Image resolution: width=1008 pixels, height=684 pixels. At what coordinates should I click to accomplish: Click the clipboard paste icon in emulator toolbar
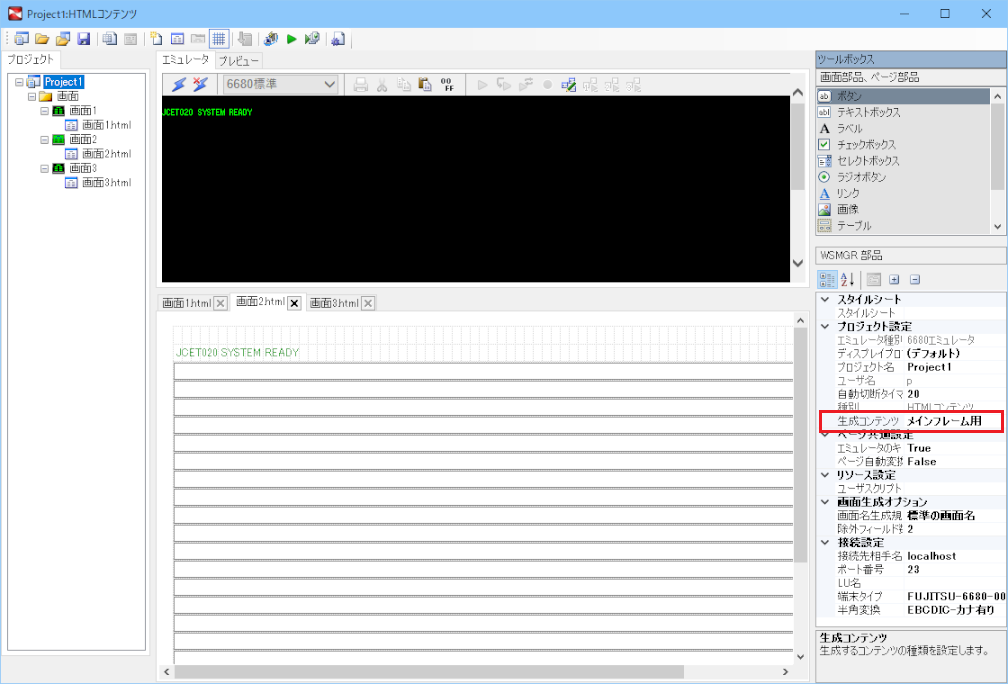pos(424,84)
